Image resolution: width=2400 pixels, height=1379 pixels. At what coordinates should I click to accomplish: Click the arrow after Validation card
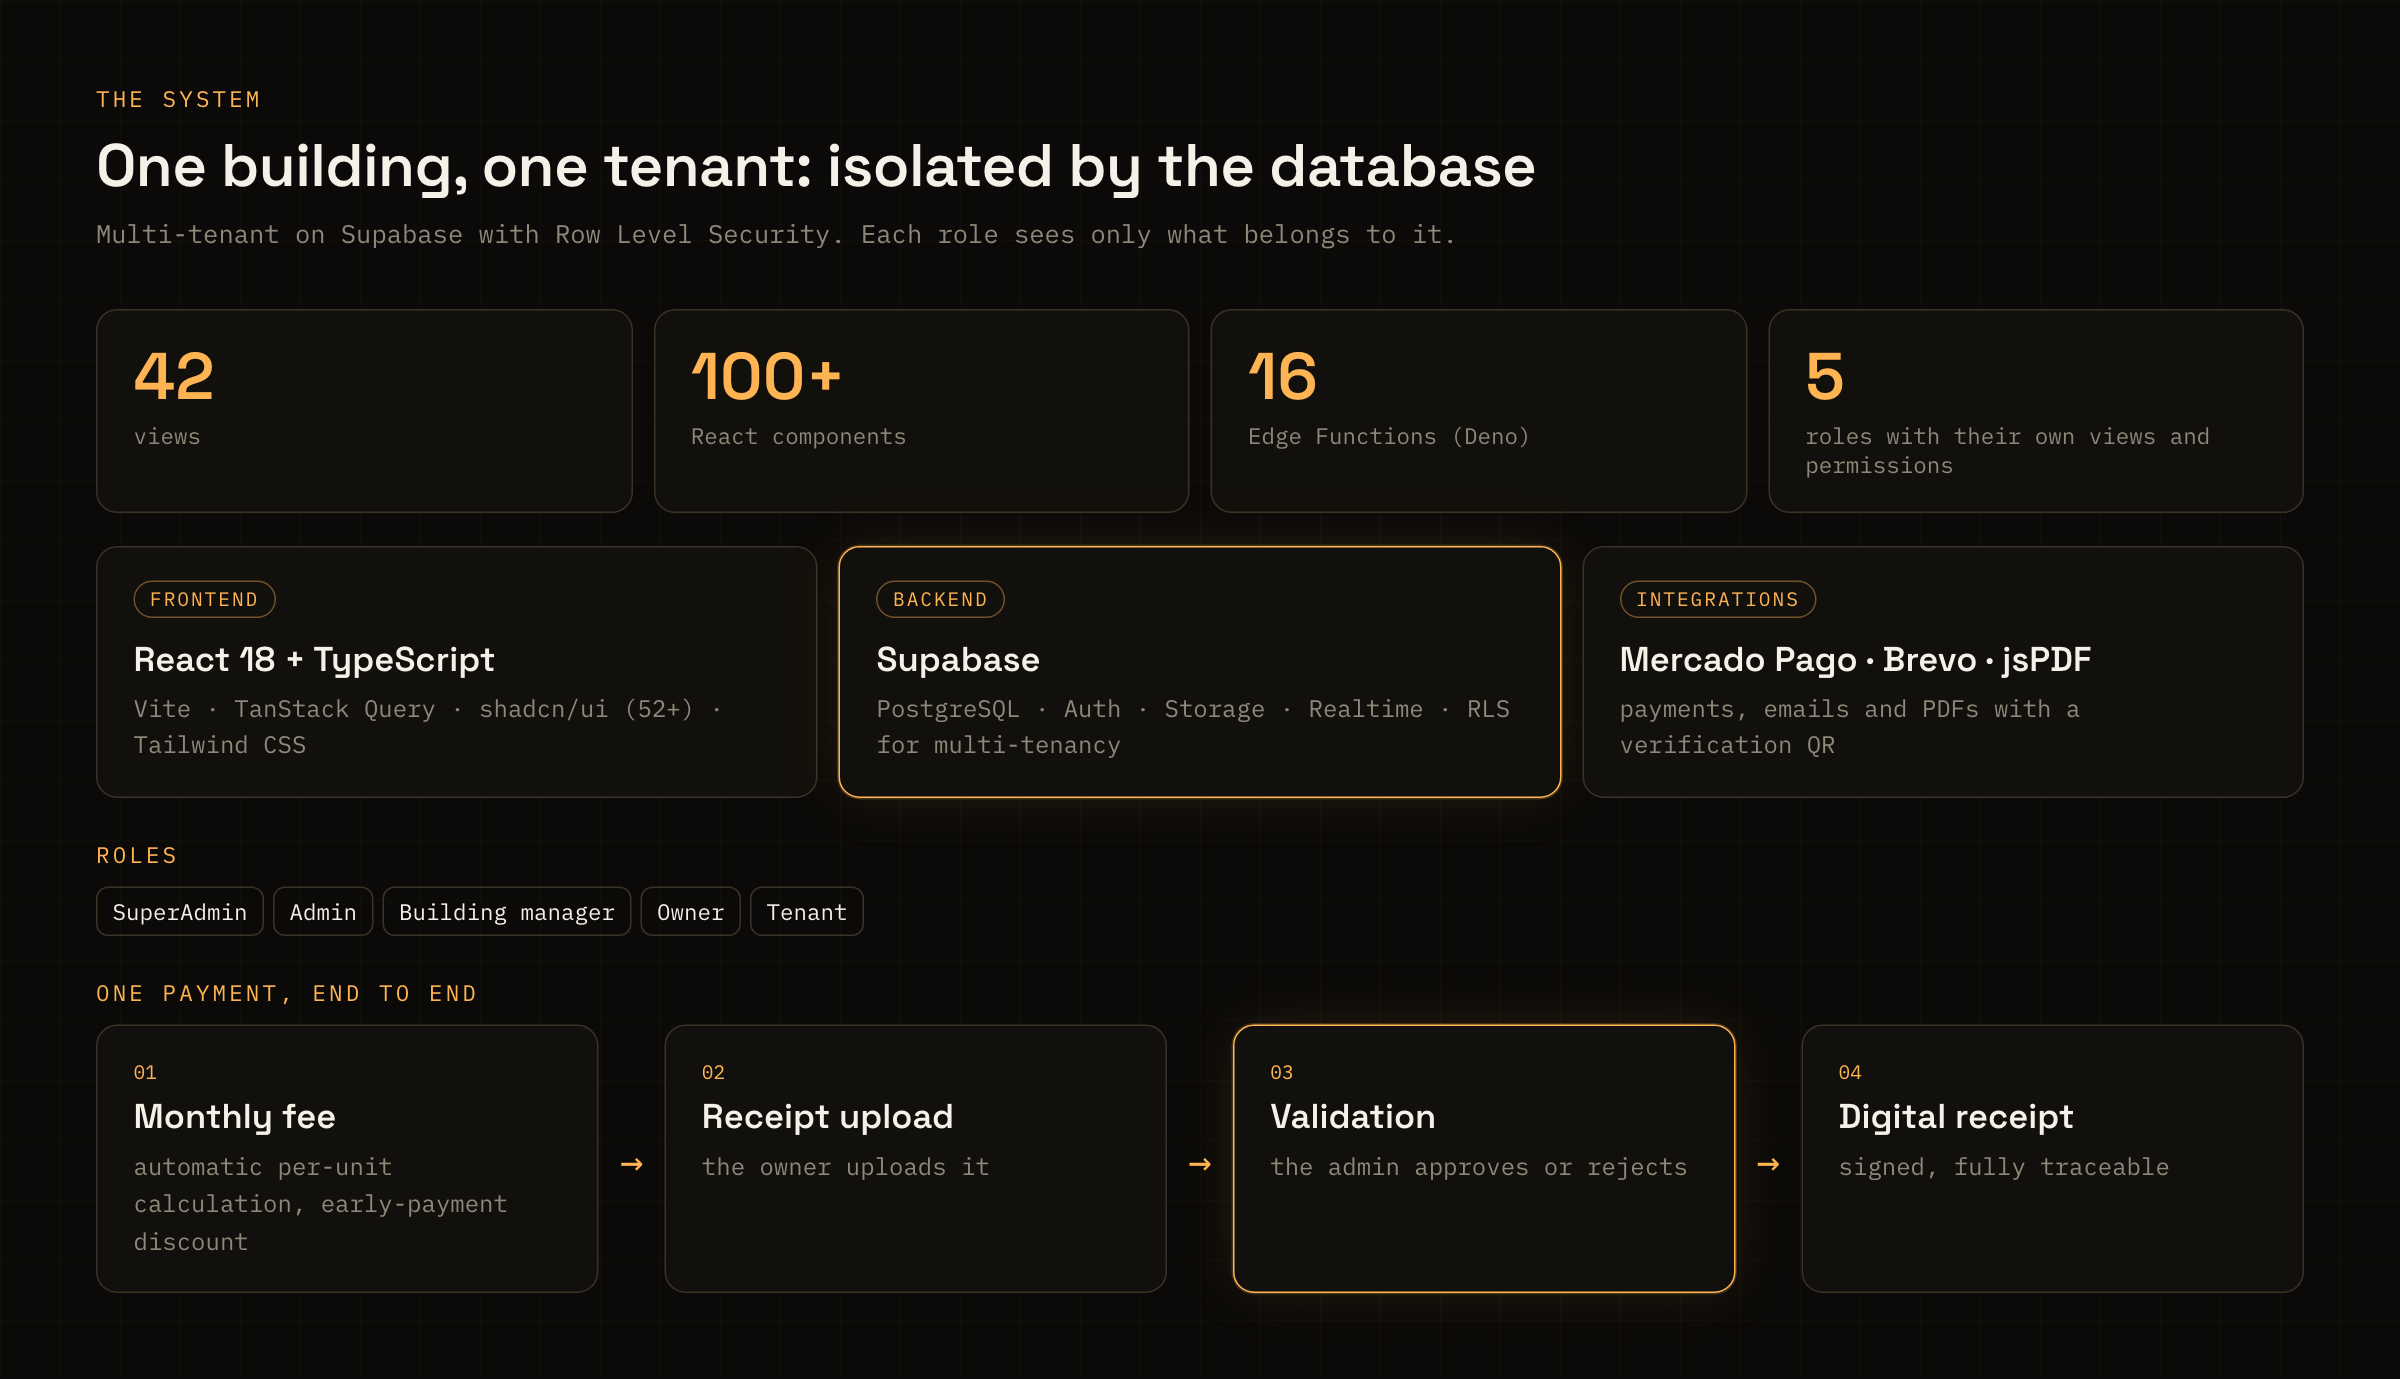tap(1768, 1164)
